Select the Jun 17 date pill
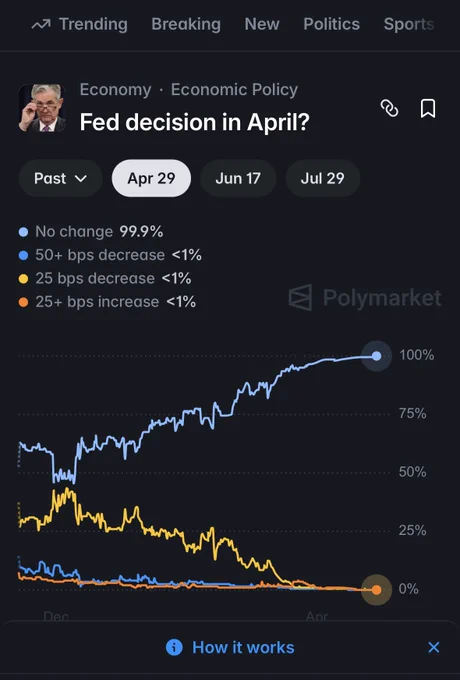The width and height of the screenshot is (460, 680). click(238, 178)
